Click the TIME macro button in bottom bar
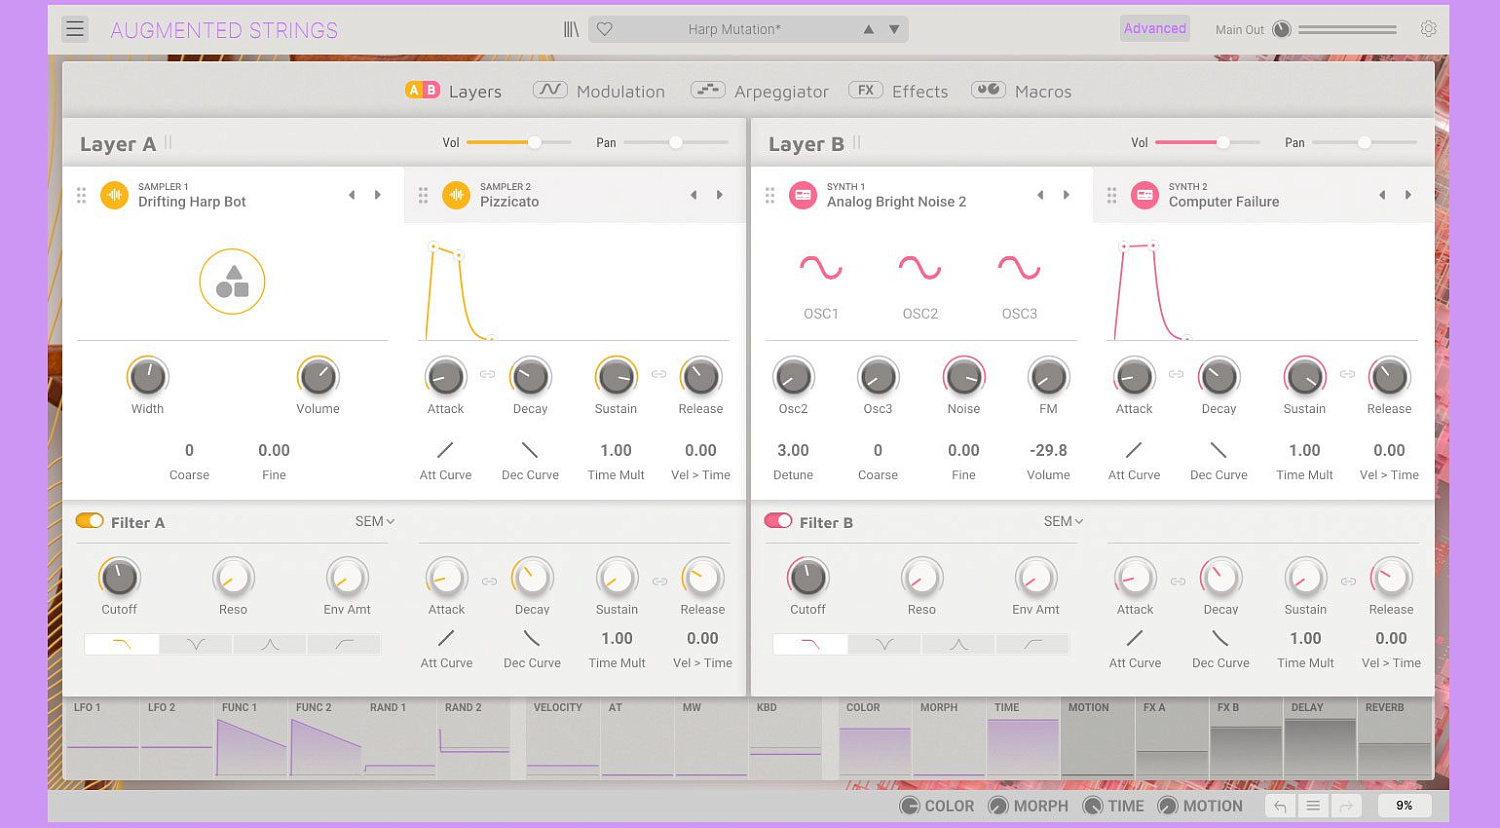Screen dimensions: 1500x828 tap(1113, 806)
